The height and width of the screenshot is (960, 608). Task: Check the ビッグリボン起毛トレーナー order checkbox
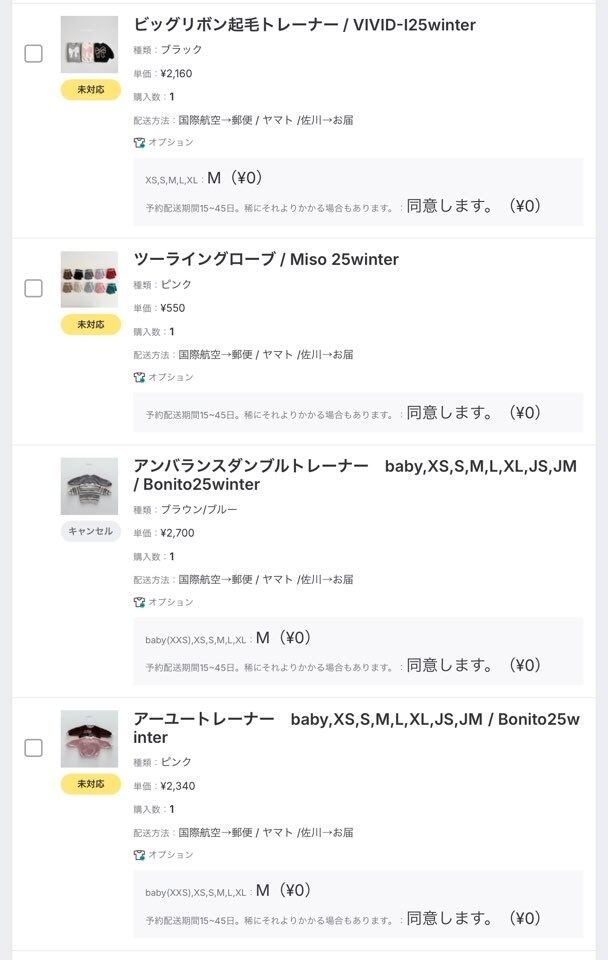[33, 54]
